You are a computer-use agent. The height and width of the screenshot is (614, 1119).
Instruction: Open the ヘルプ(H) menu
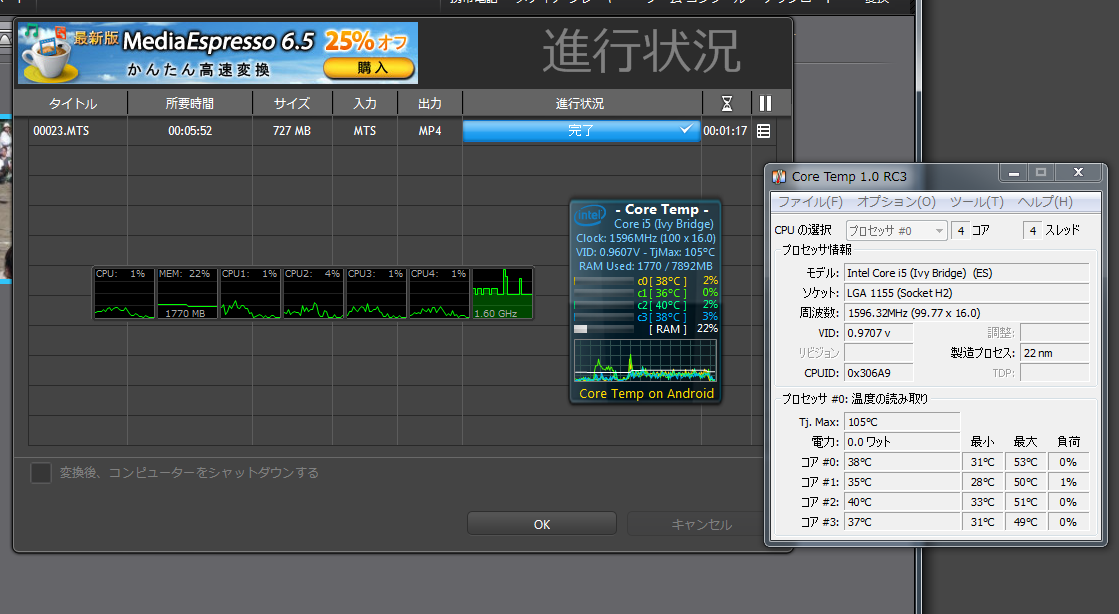1045,202
